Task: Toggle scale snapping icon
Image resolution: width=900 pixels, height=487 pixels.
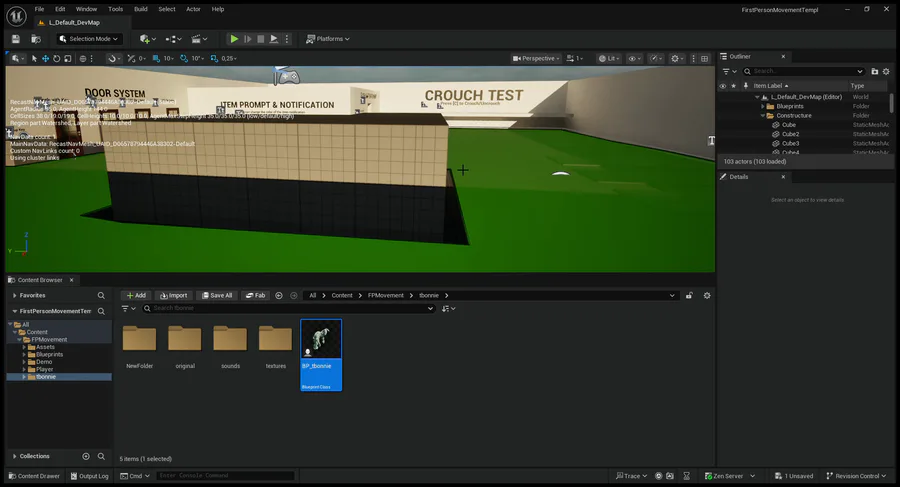Action: [x=214, y=59]
